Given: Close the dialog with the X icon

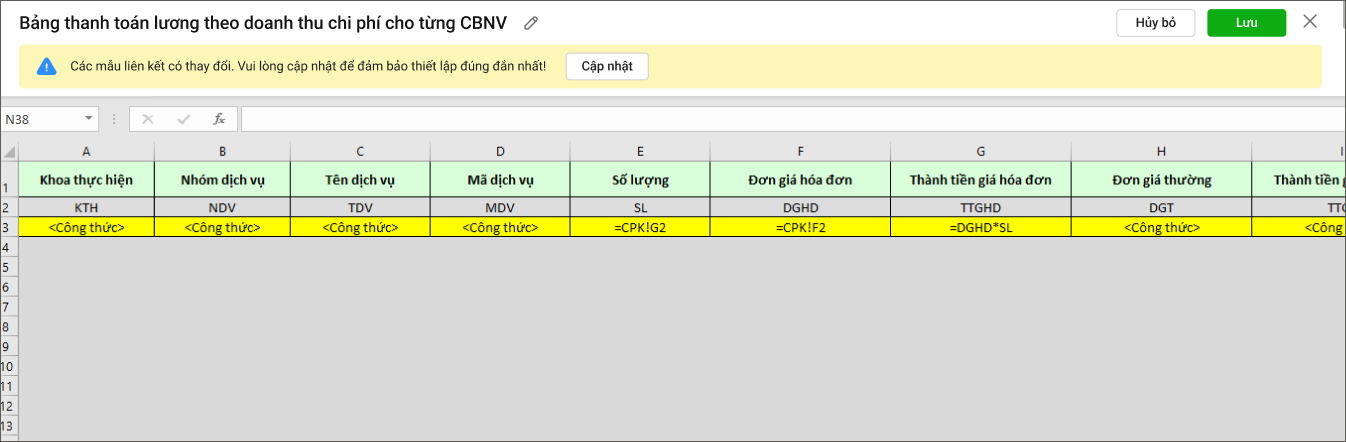Looking at the screenshot, I should tap(1310, 22).
